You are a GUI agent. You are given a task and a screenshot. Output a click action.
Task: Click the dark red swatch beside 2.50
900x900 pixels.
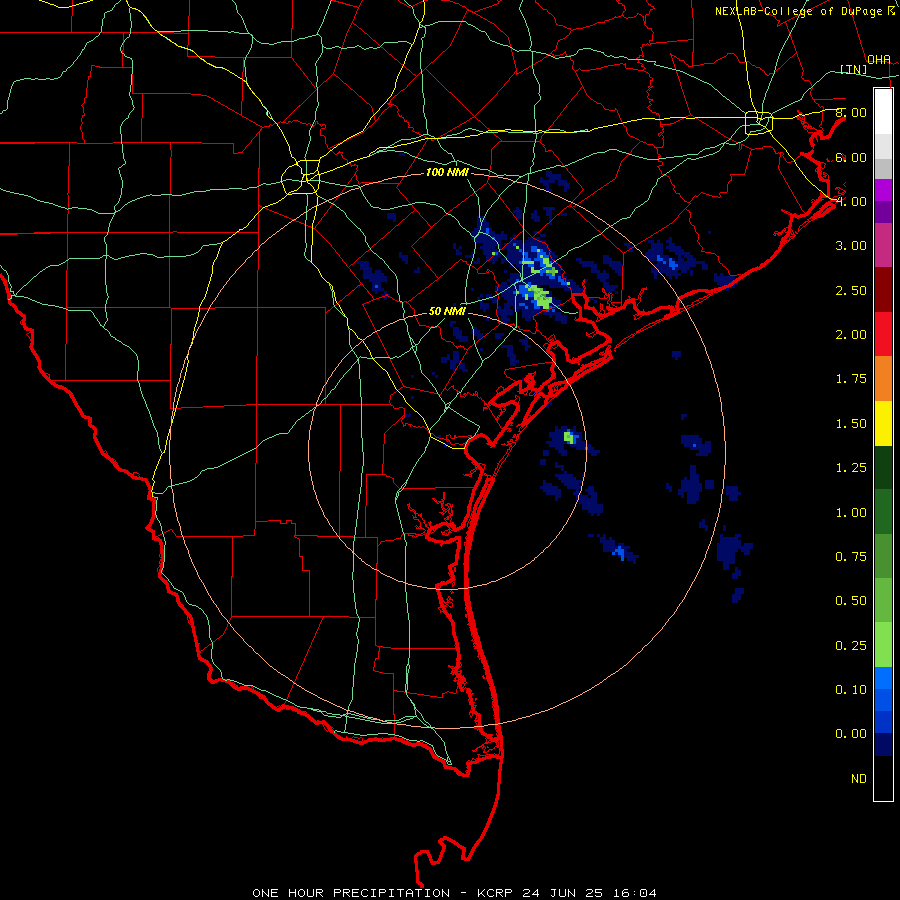883,290
